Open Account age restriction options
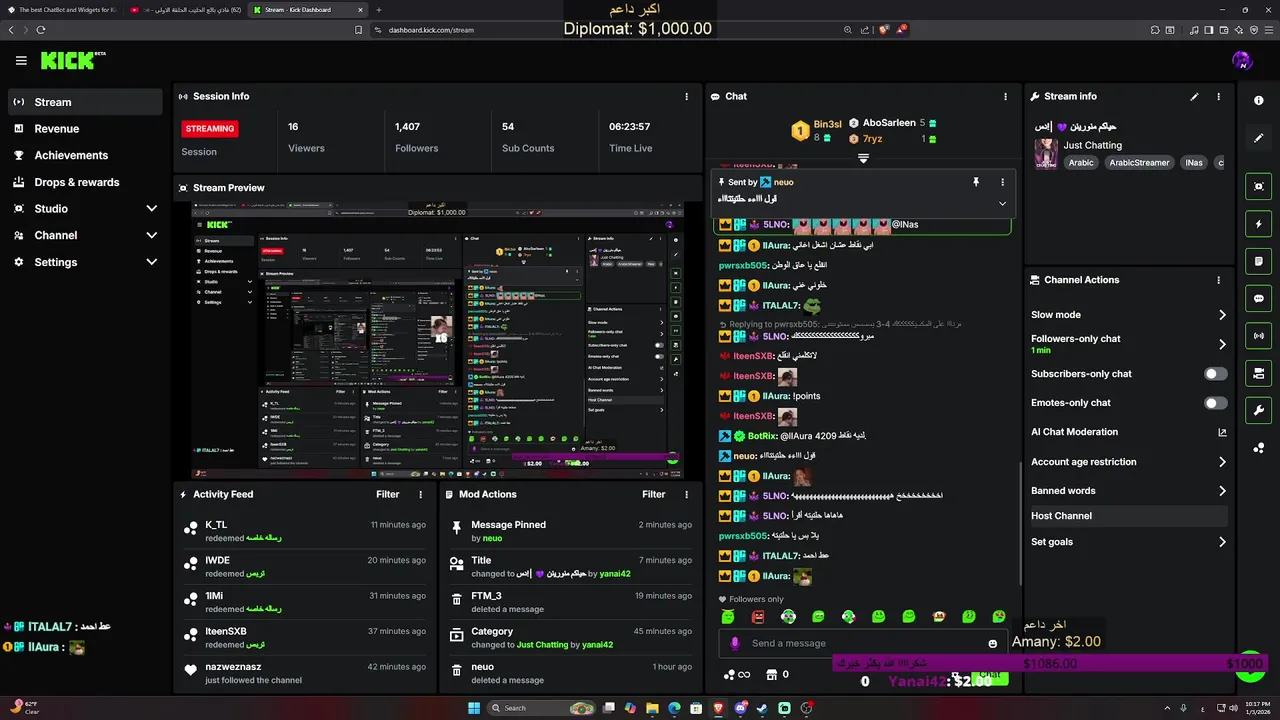The height and width of the screenshot is (720, 1280). pos(1222,462)
